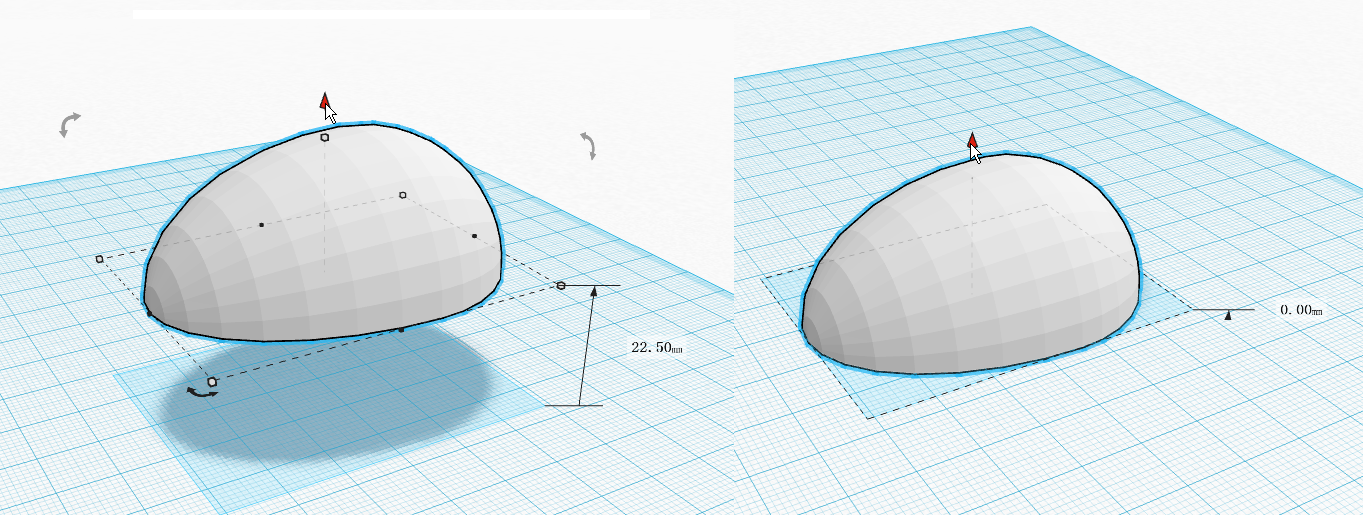Screen dimensions: 1363x515
Task: Click the red lift cone above right shape
Action: click(x=971, y=141)
